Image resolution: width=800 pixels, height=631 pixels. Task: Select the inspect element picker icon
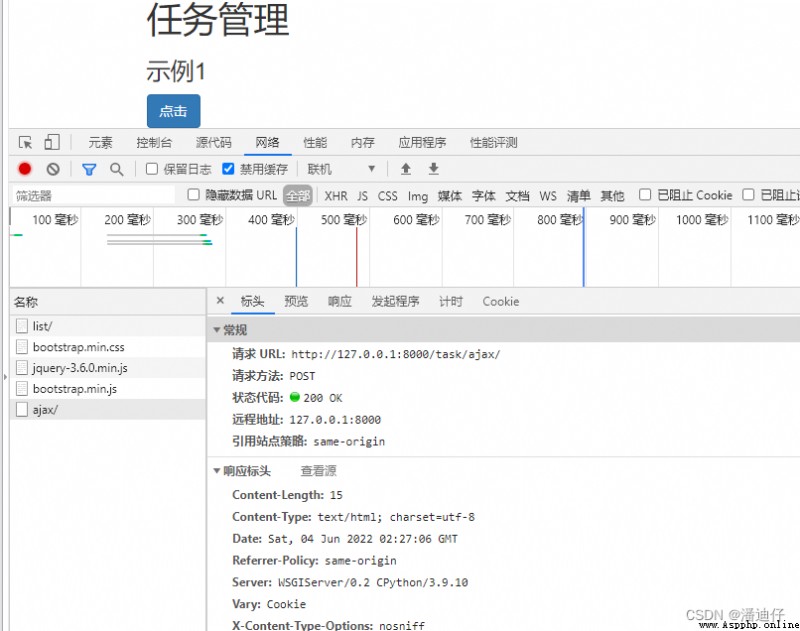click(x=25, y=142)
